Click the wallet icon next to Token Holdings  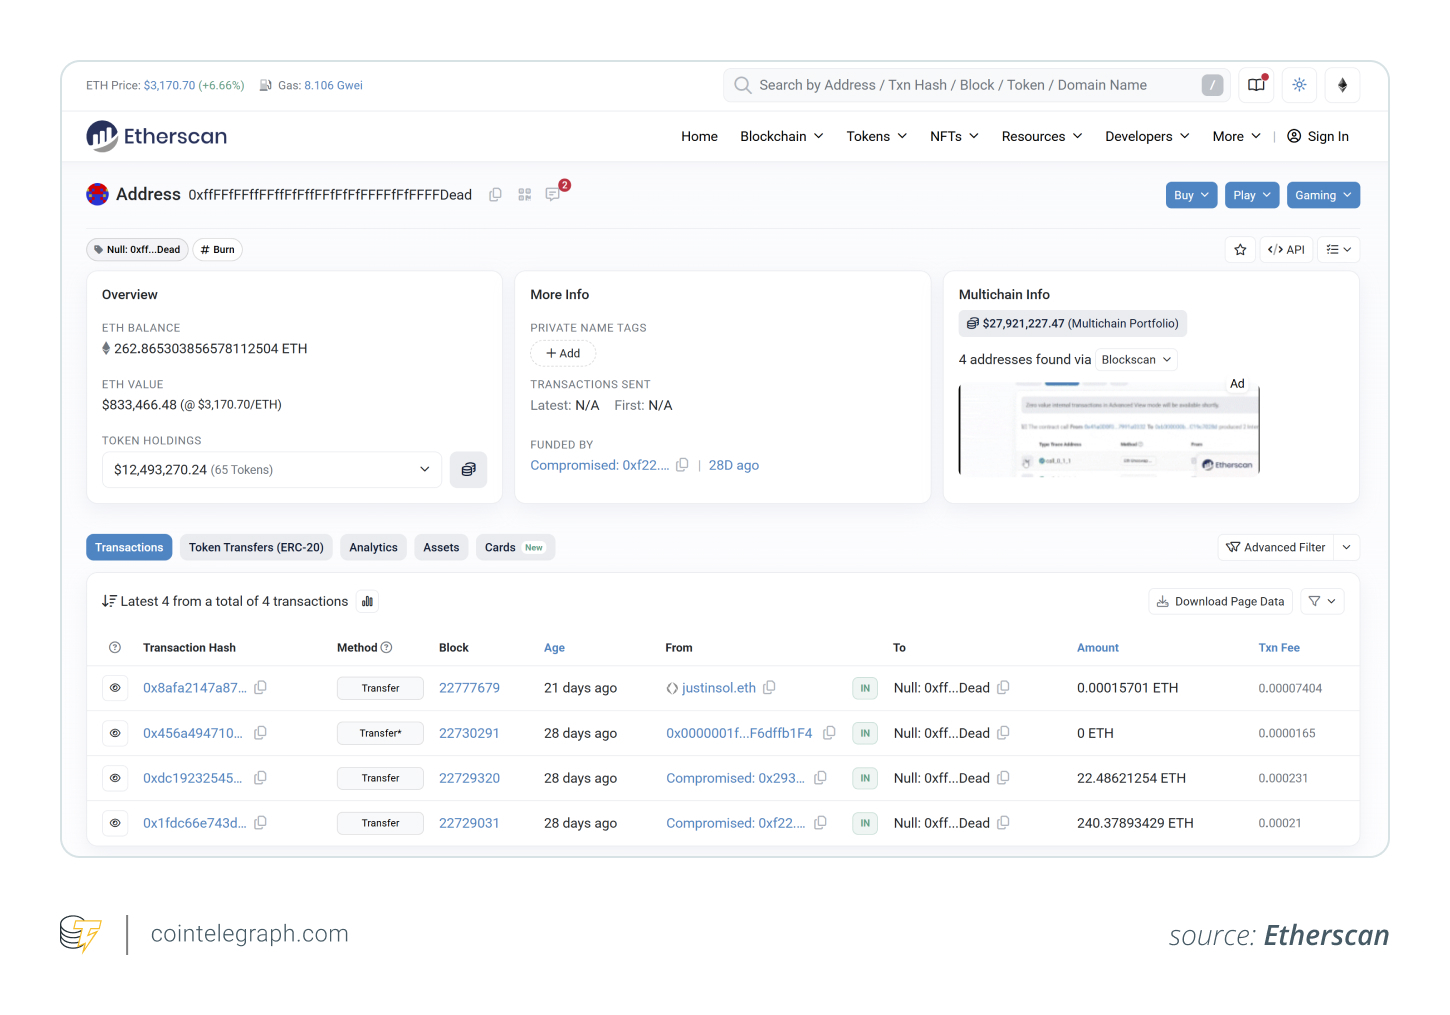click(x=468, y=469)
